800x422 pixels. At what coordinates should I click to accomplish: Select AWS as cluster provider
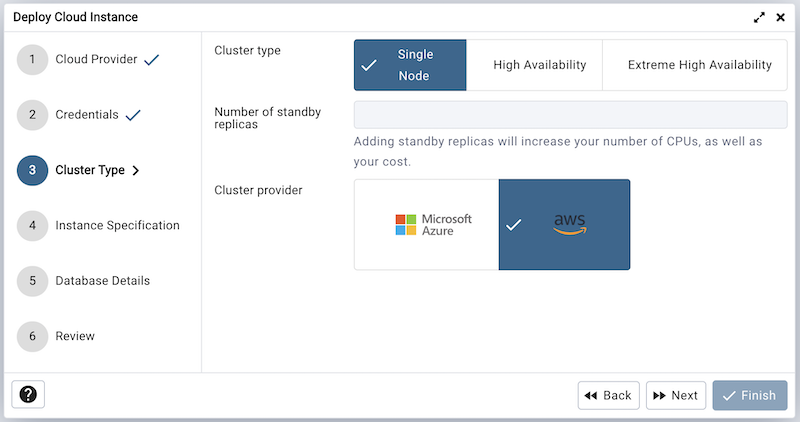(565, 225)
